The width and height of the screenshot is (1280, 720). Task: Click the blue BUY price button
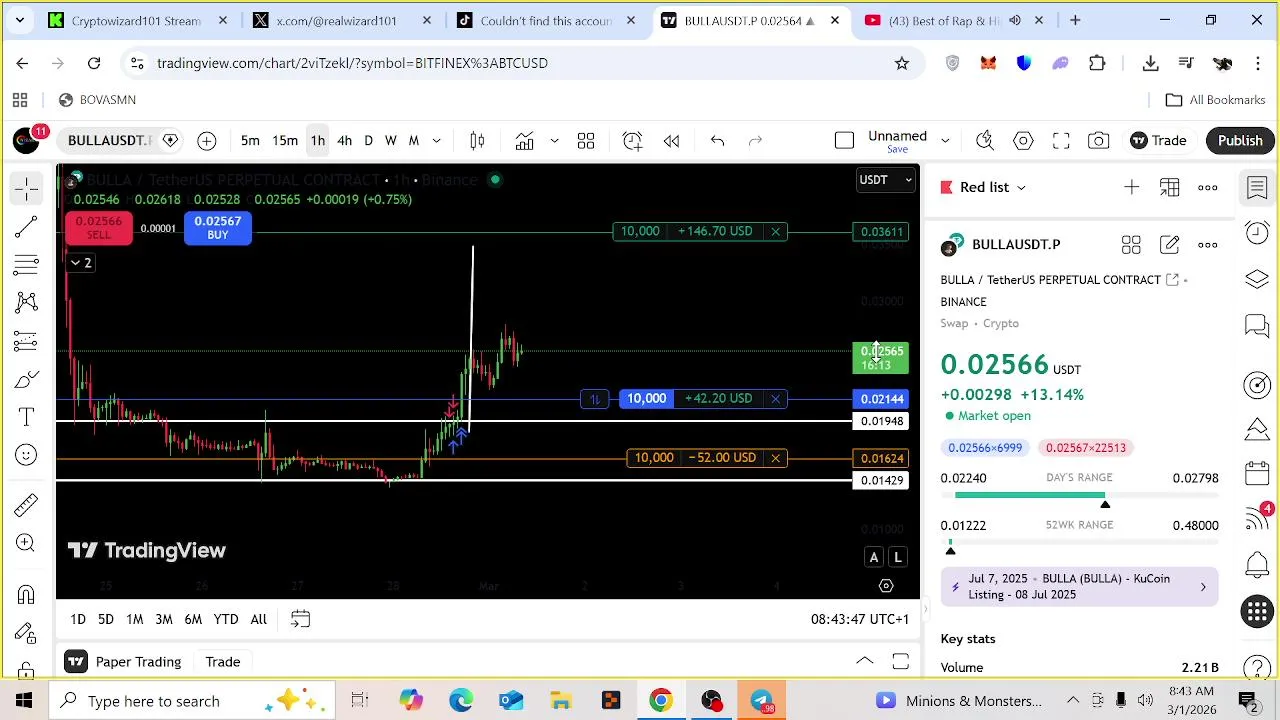217,228
